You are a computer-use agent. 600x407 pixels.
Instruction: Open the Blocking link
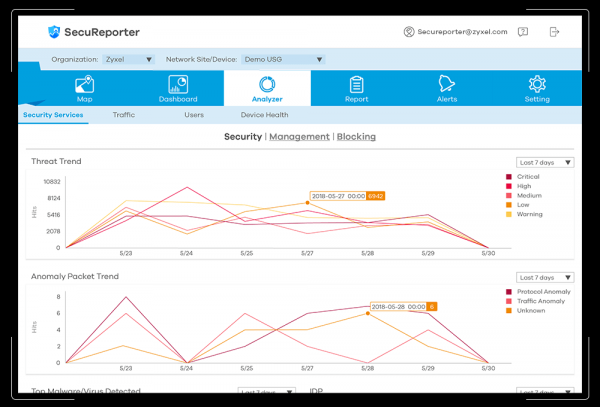tap(356, 137)
